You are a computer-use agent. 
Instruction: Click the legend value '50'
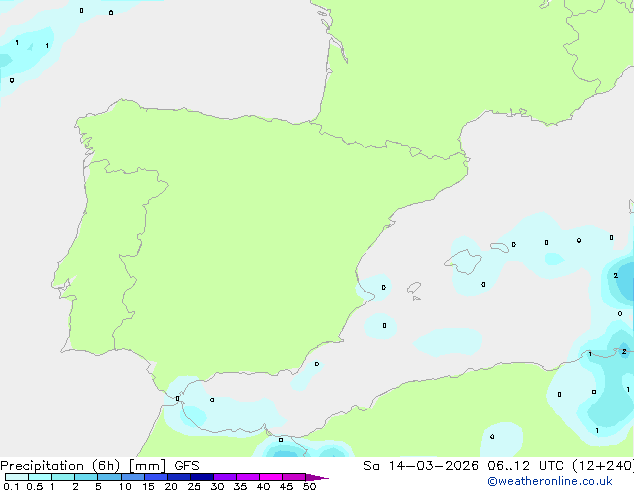pyautogui.click(x=309, y=486)
